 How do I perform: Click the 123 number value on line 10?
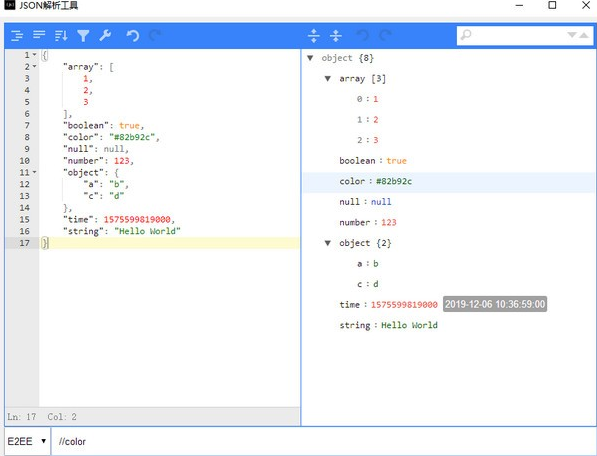click(121, 161)
